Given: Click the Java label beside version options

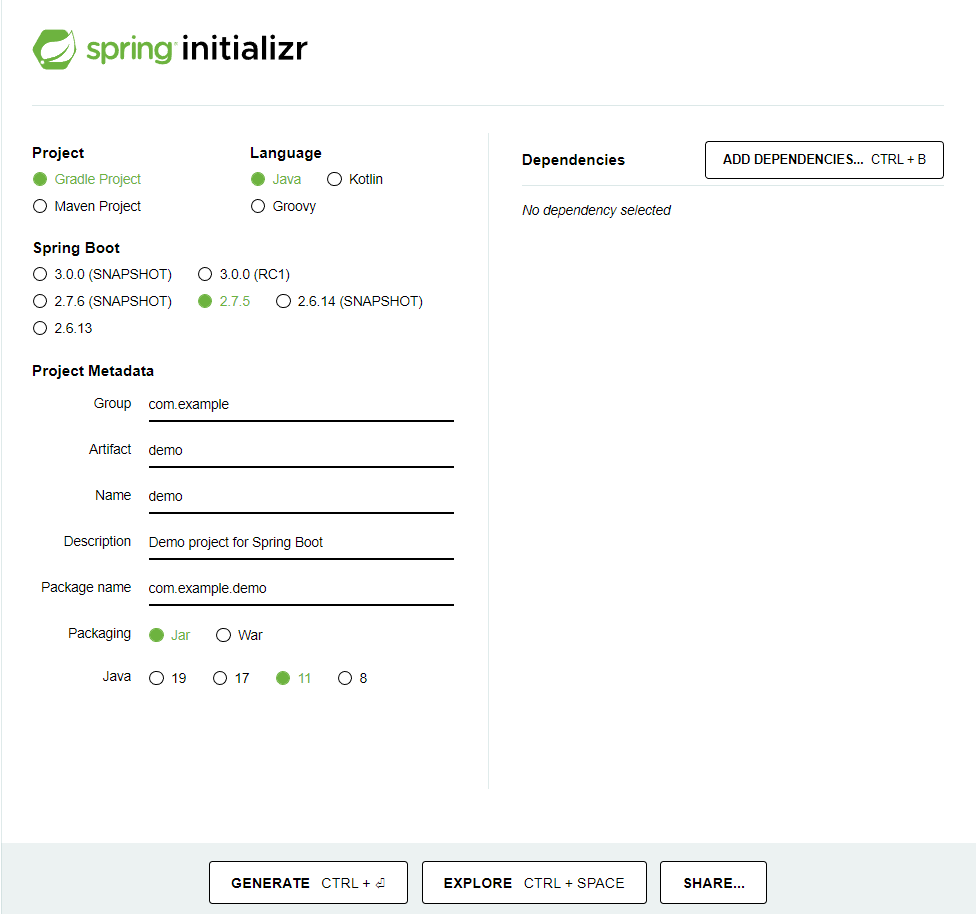Looking at the screenshot, I should point(116,676).
